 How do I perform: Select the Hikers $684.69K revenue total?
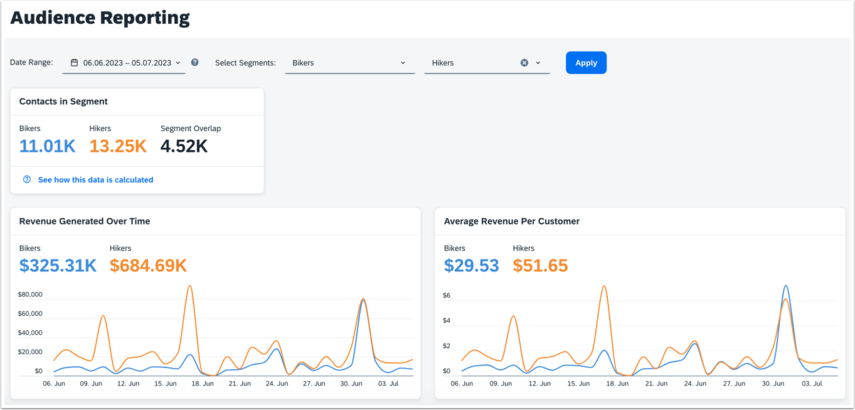click(148, 265)
